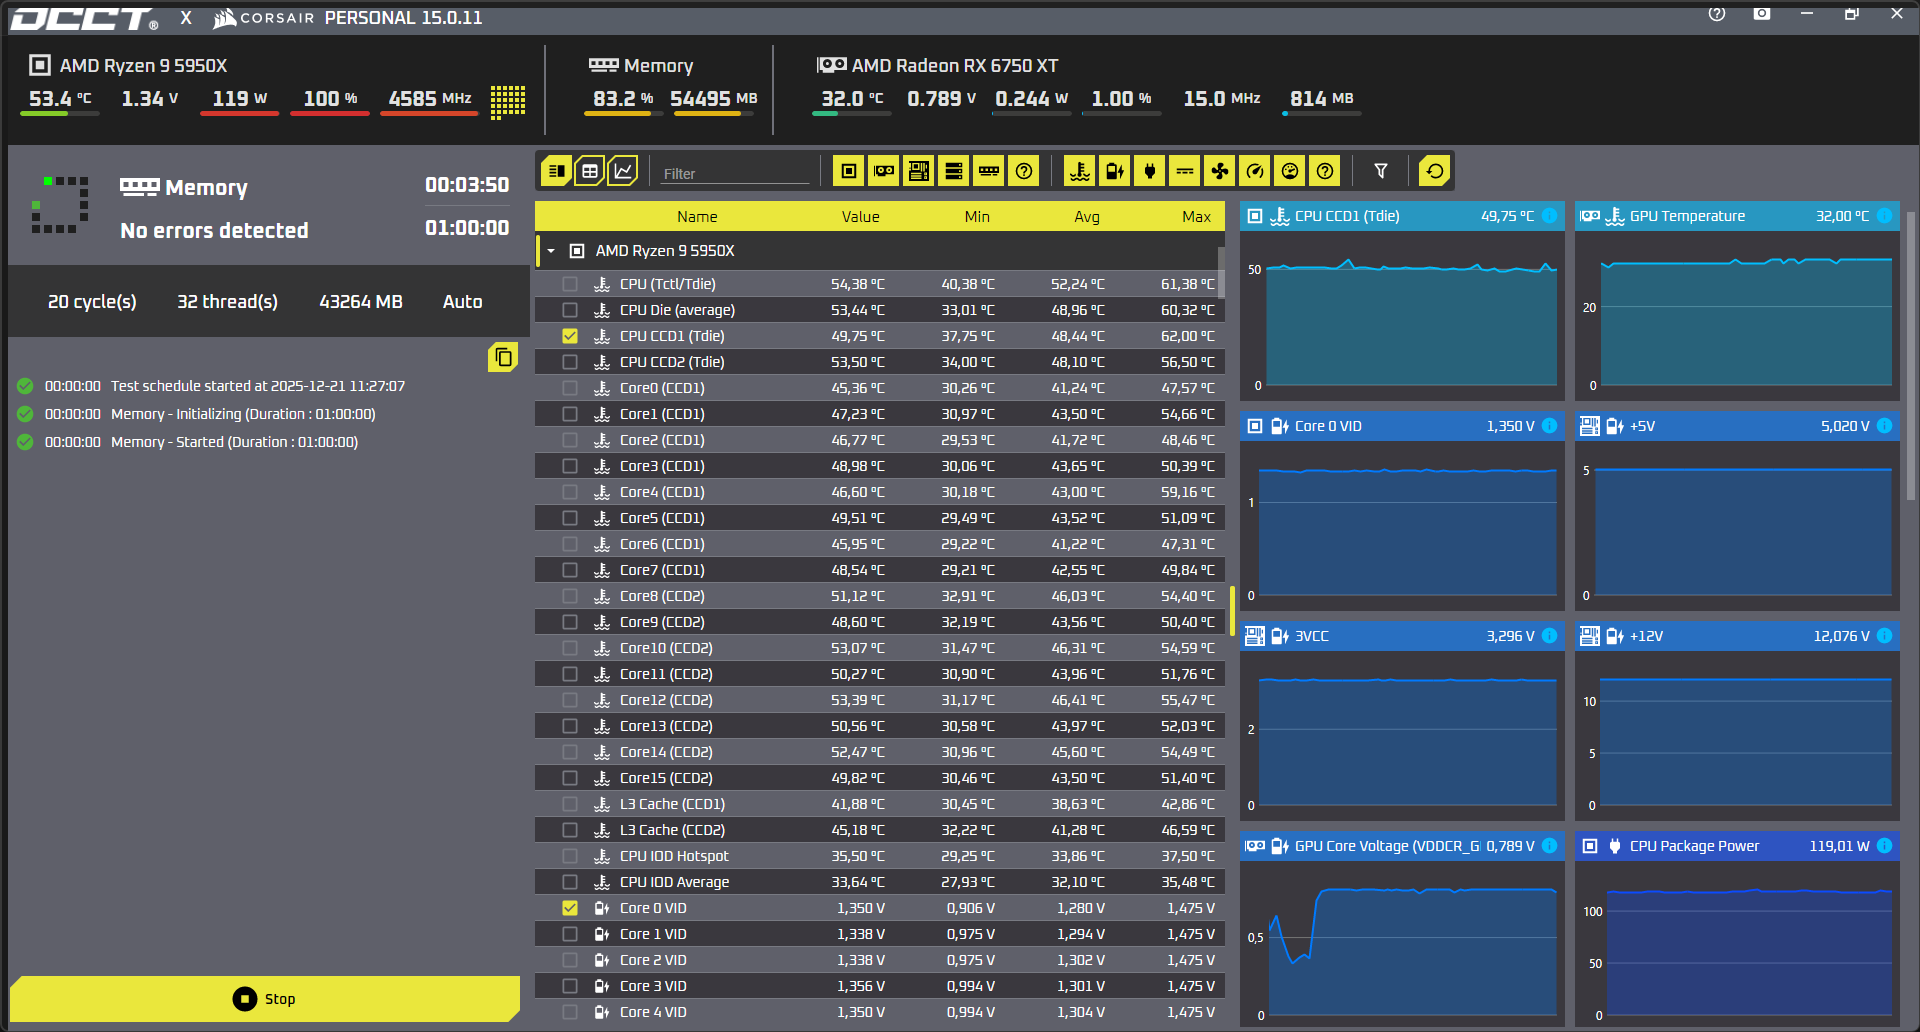Viewport: 1920px width, 1032px height.
Task: Uncheck the CPU CCD1 (Tdie) checkbox
Action: click(570, 336)
